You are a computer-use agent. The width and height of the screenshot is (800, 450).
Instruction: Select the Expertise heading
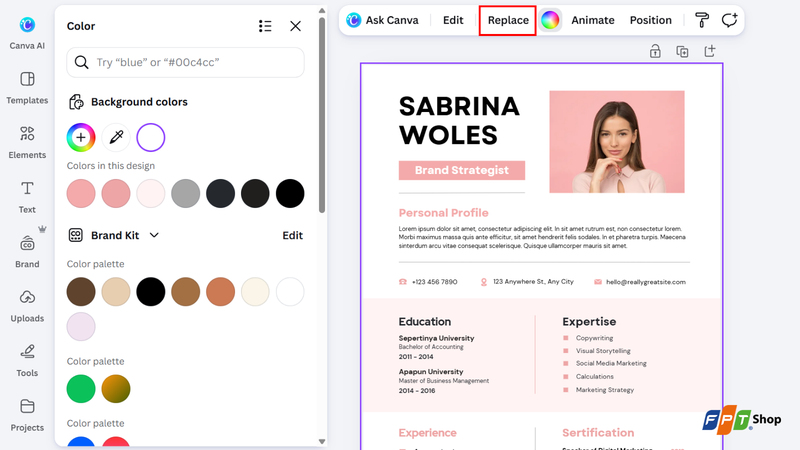point(589,321)
